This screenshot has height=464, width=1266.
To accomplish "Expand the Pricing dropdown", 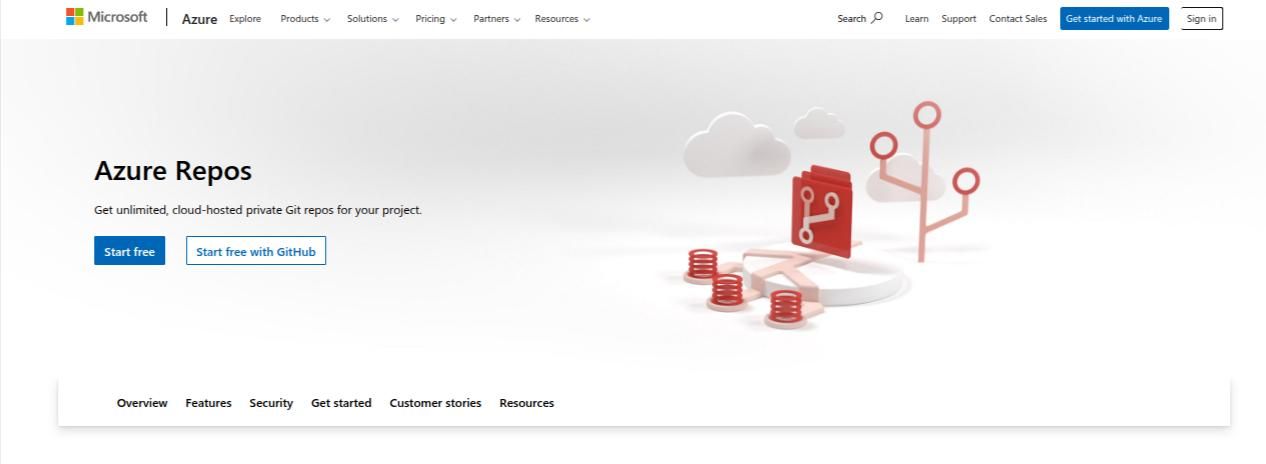I will 436,19.
